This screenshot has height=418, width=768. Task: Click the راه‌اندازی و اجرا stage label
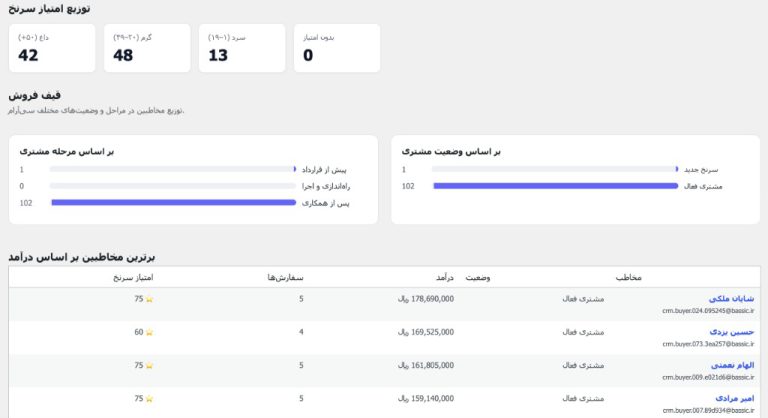pos(326,186)
